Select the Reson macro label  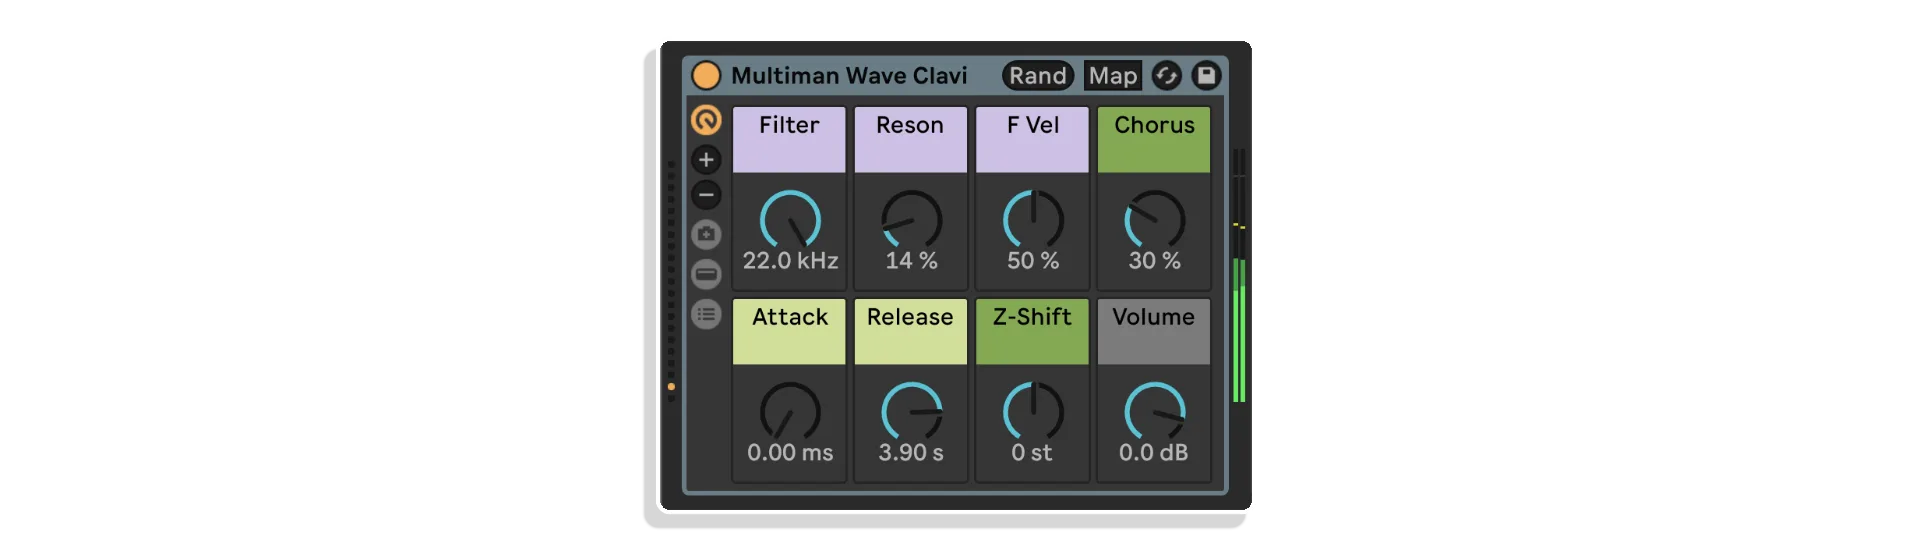point(910,125)
